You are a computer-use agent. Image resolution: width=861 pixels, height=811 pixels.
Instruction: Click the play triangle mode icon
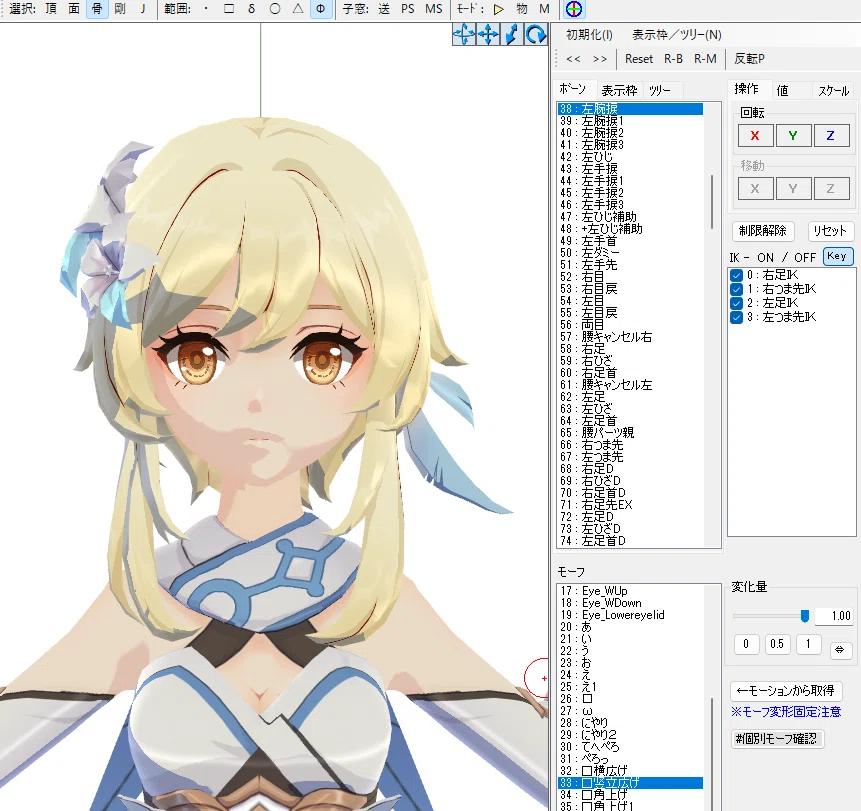click(499, 9)
